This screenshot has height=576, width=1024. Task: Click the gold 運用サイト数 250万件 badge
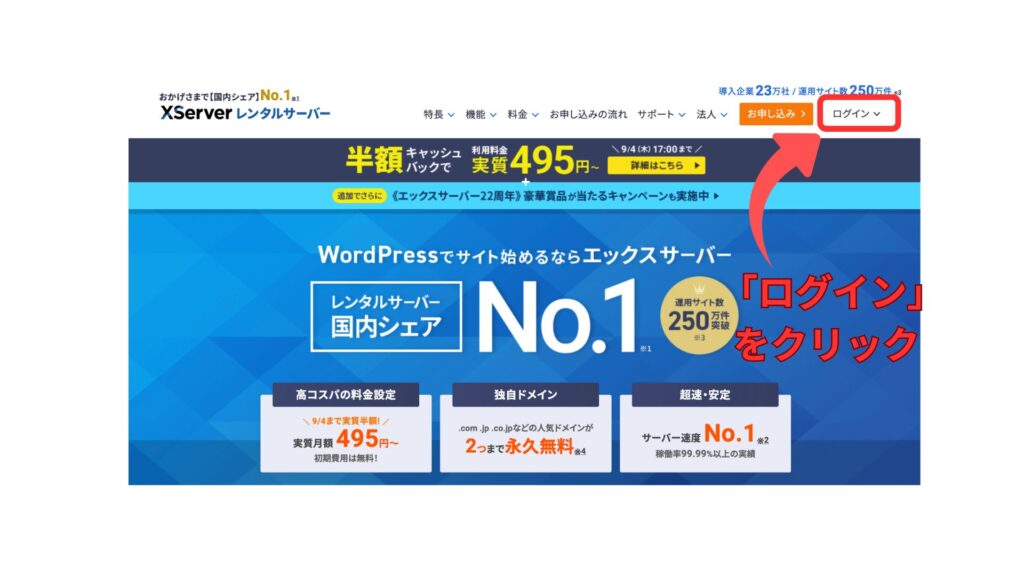pyautogui.click(x=699, y=315)
